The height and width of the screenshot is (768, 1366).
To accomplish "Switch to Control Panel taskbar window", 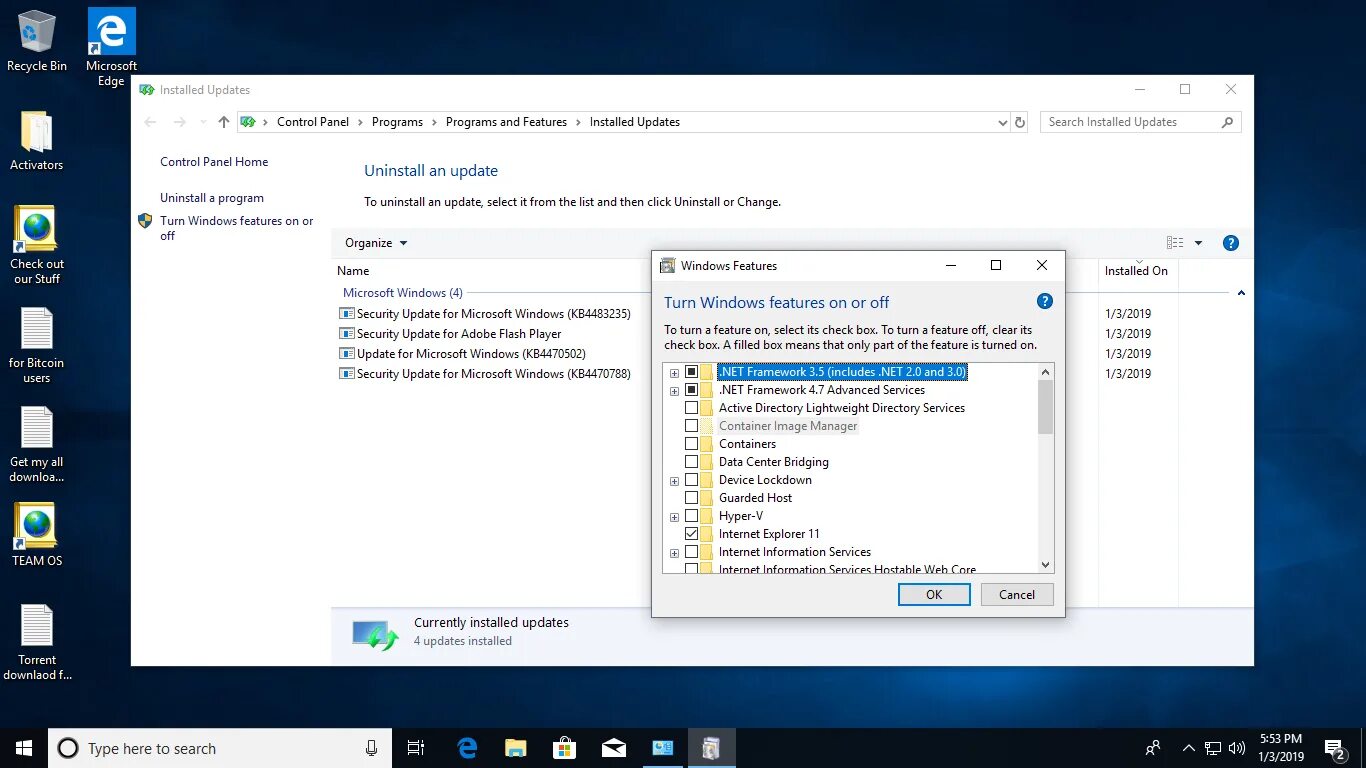I will click(663, 748).
